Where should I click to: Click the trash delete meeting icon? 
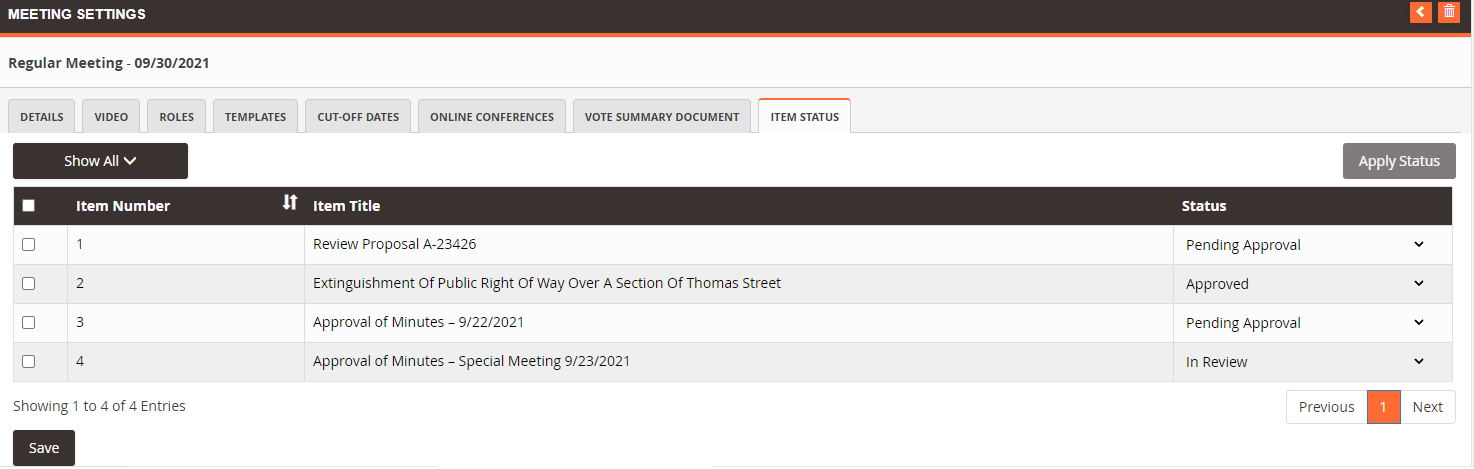1448,12
